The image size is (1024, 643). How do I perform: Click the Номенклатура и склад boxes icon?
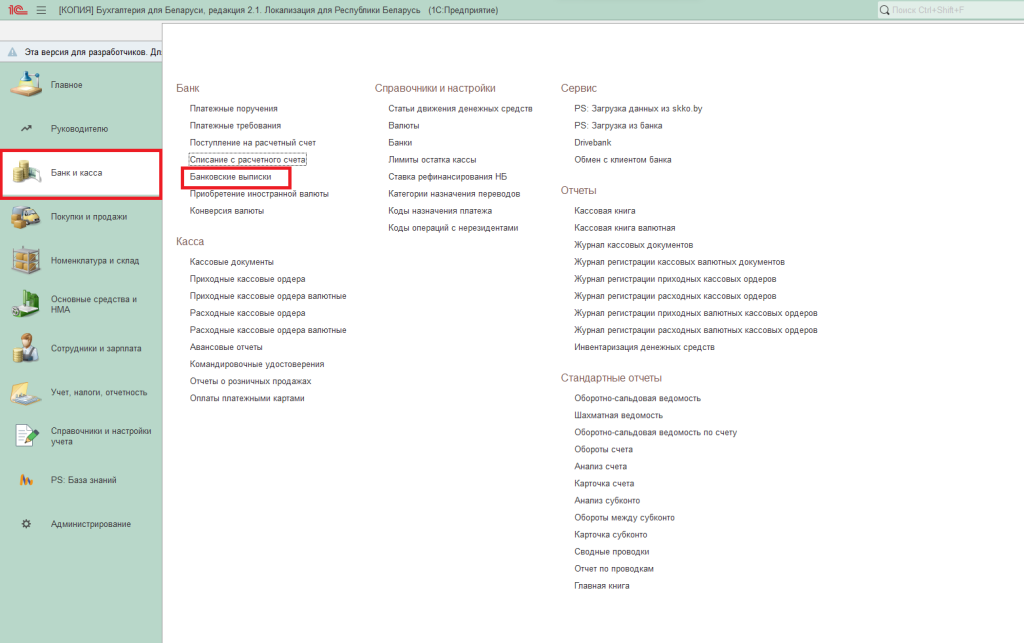pyautogui.click(x=26, y=260)
